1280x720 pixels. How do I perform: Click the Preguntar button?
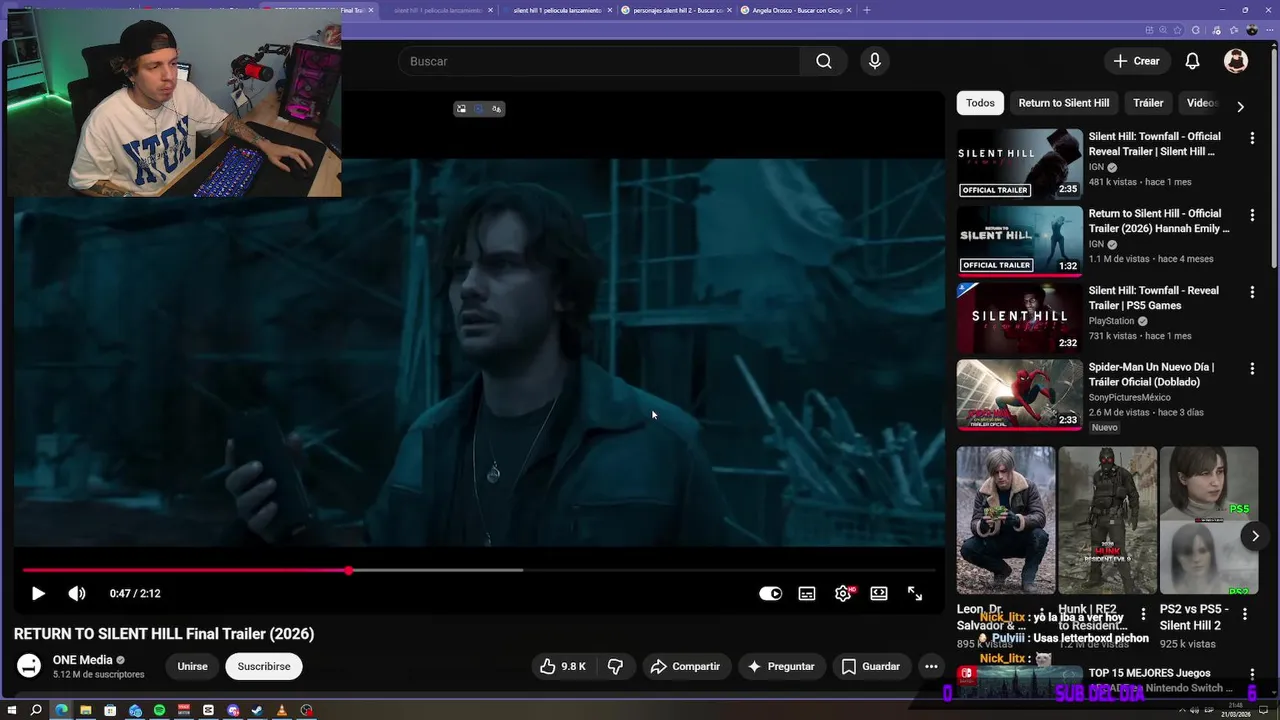tap(781, 666)
